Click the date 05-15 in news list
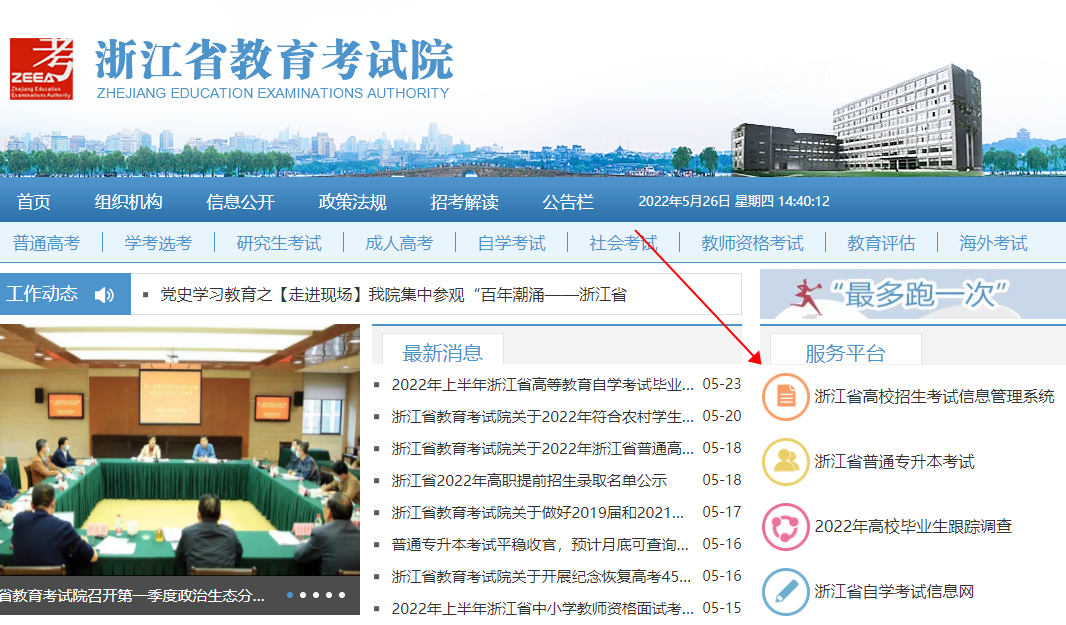Viewport: 1066px width, 625px height. 721,608
